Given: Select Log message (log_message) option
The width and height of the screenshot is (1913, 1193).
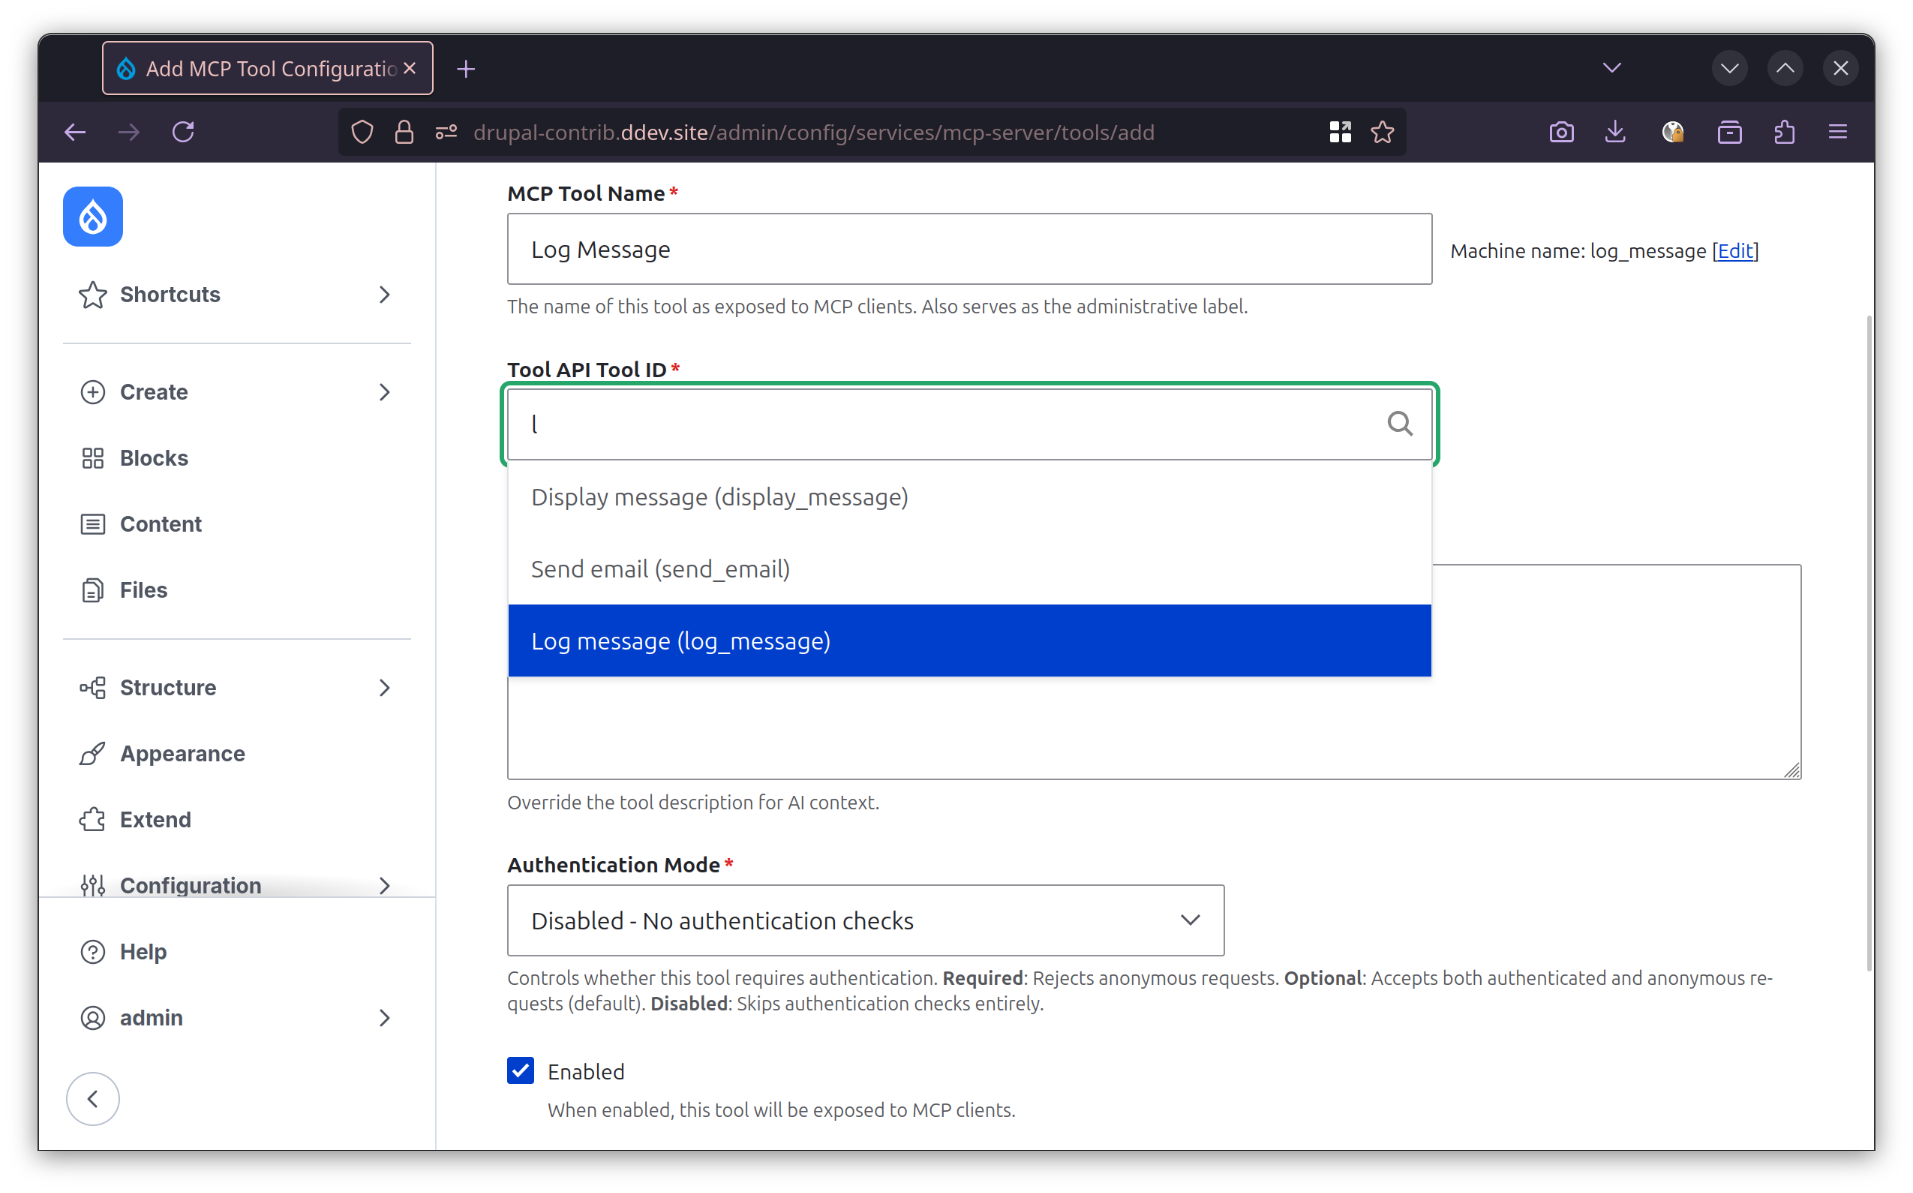Looking at the screenshot, I should (970, 641).
